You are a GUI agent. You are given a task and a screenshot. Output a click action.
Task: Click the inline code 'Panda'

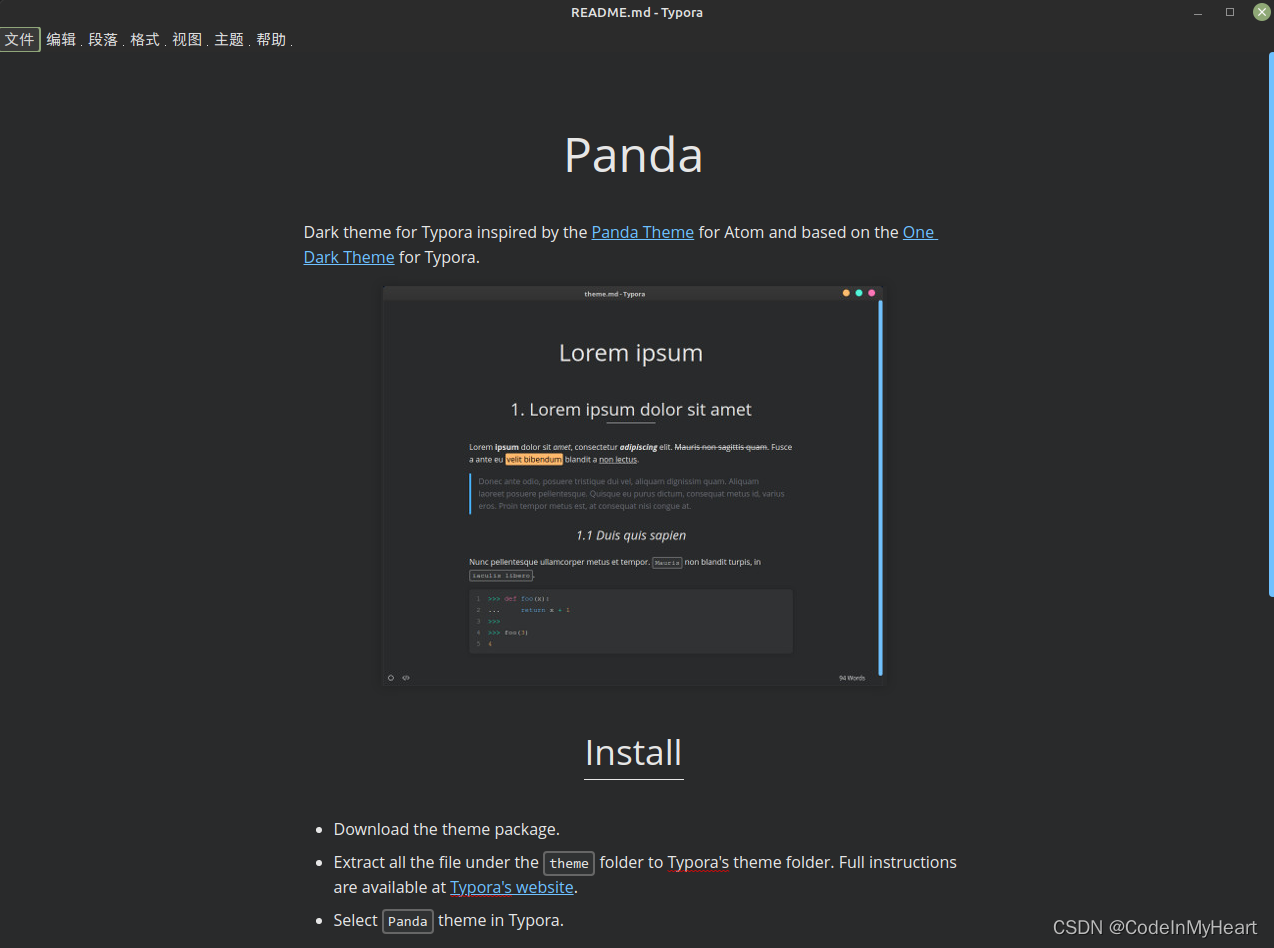[408, 921]
